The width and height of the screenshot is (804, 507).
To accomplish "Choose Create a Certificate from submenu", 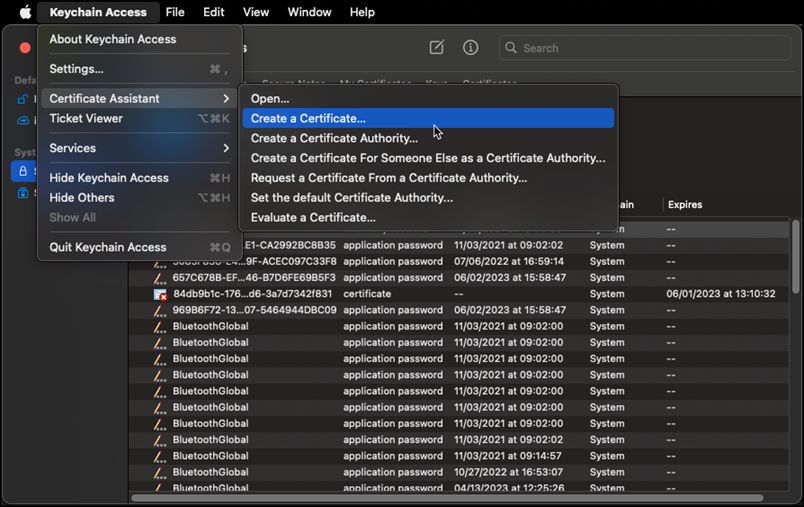I will (x=308, y=118).
